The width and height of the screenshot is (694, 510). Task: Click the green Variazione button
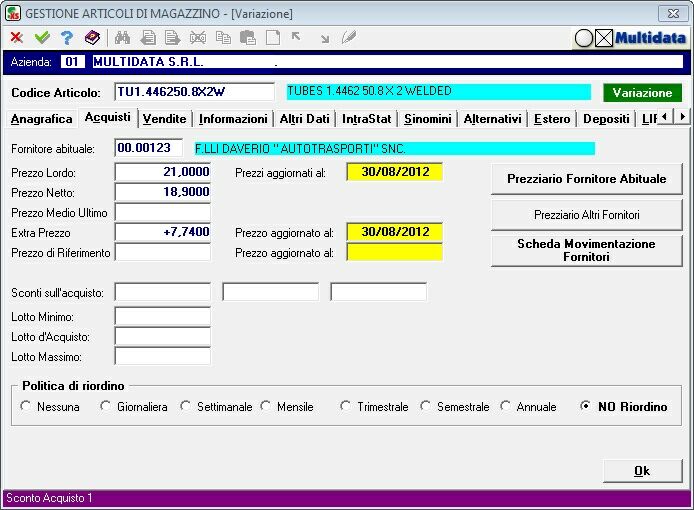pyautogui.click(x=642, y=93)
